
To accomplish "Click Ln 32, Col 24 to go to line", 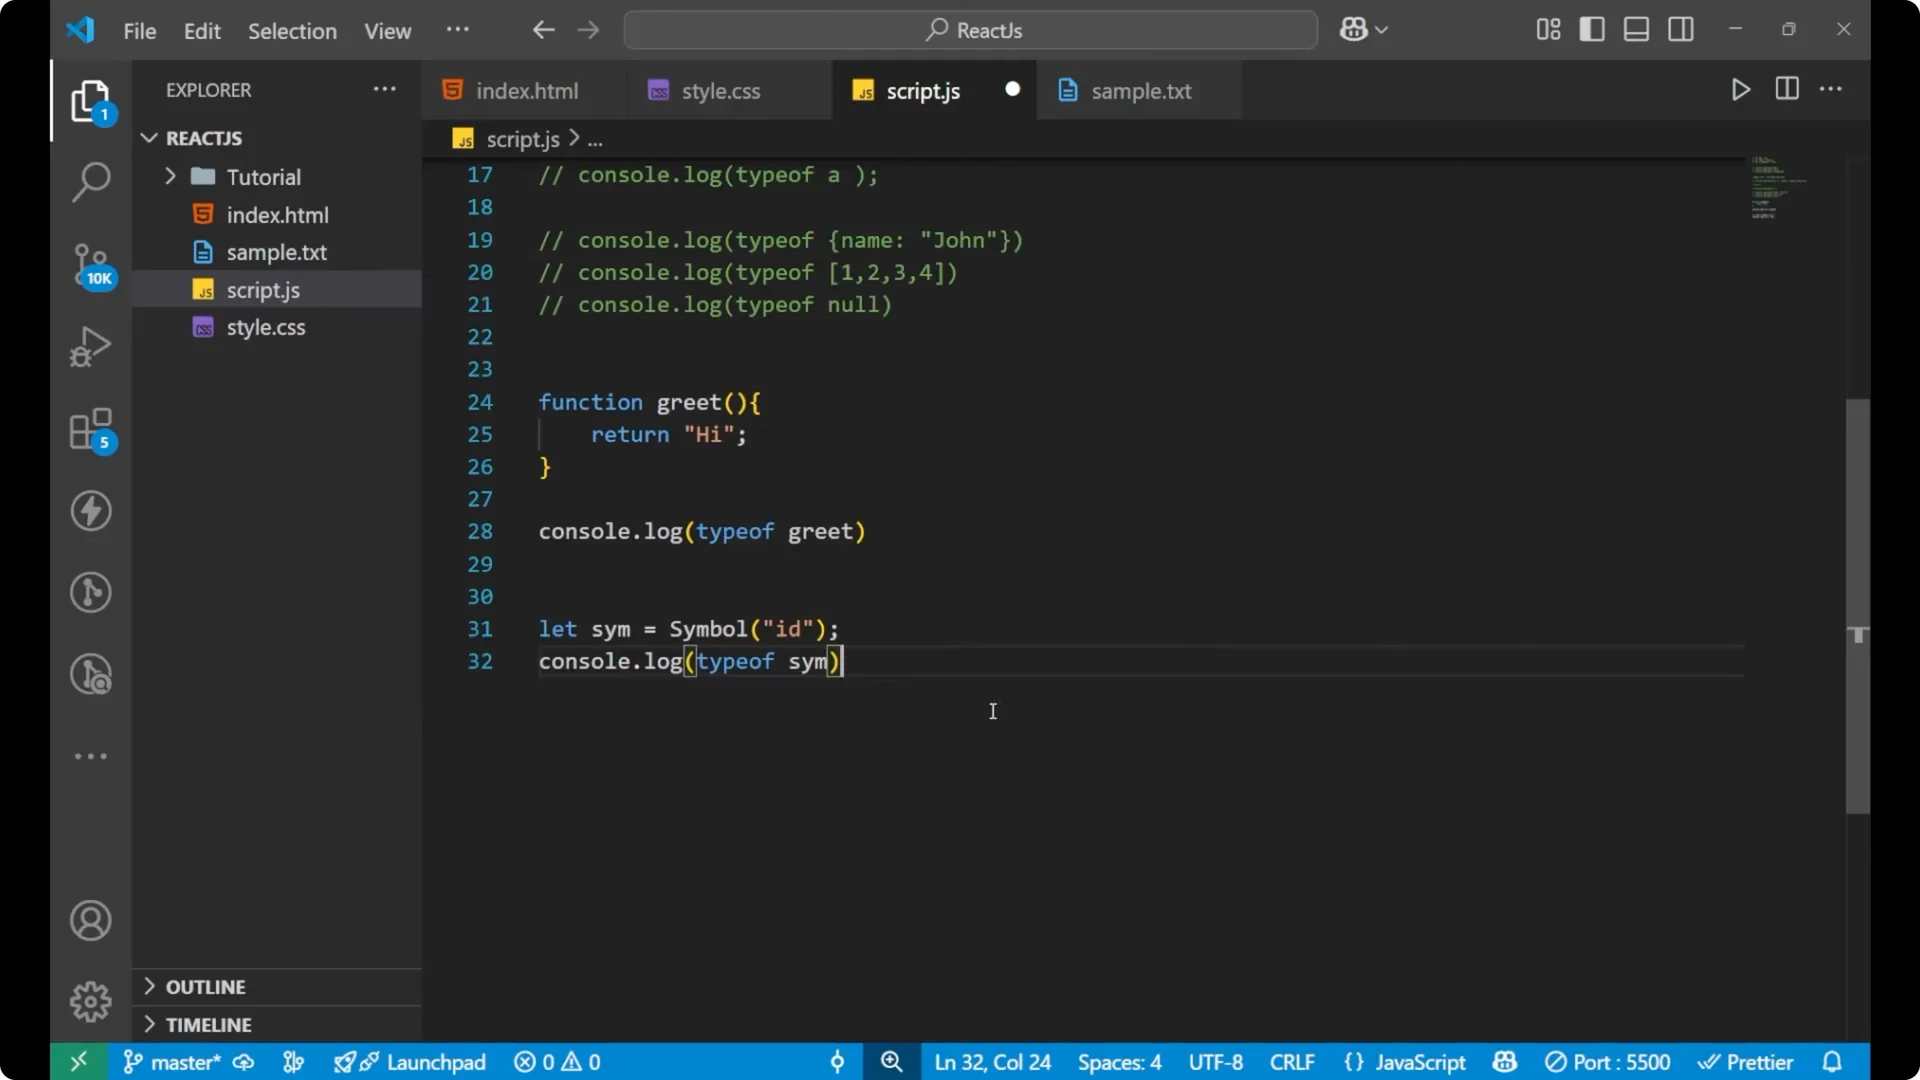I will [x=993, y=1062].
